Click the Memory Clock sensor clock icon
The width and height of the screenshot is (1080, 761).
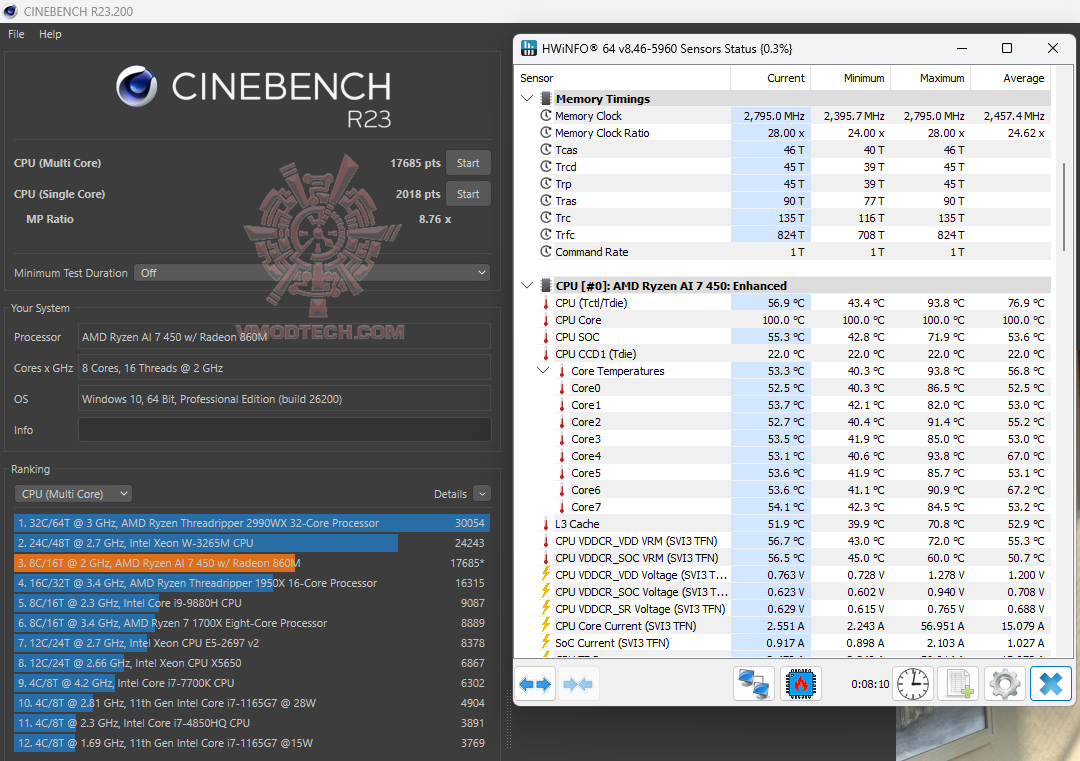(x=546, y=116)
